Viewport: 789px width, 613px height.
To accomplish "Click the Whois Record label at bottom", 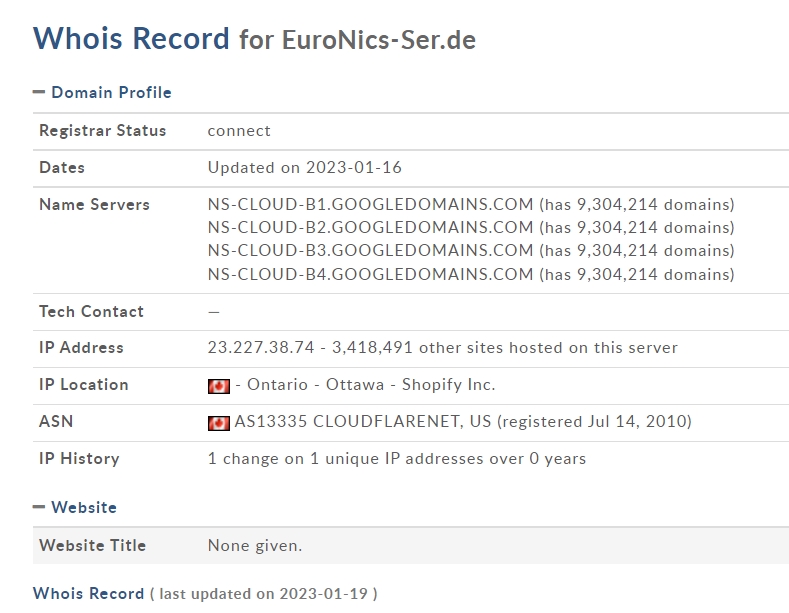I will pyautogui.click(x=89, y=593).
